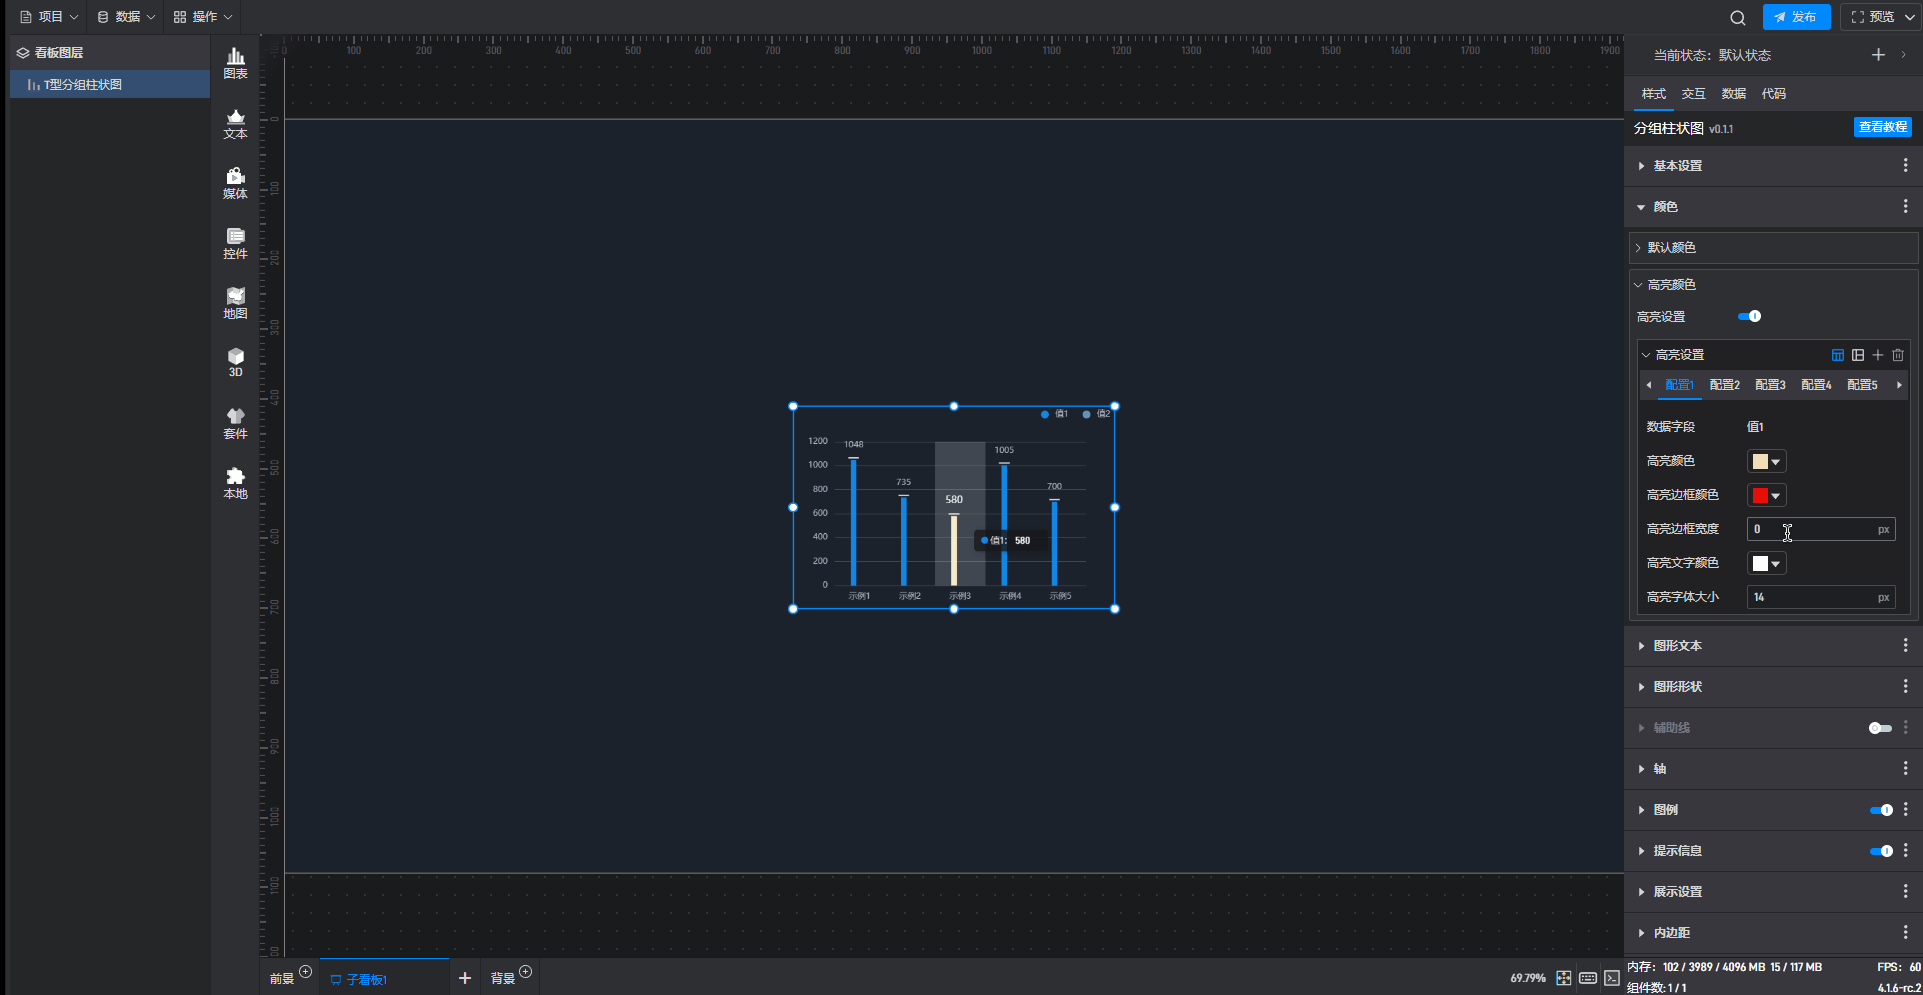Select the 地图 map component icon
This screenshot has width=1923, height=995.
point(235,303)
